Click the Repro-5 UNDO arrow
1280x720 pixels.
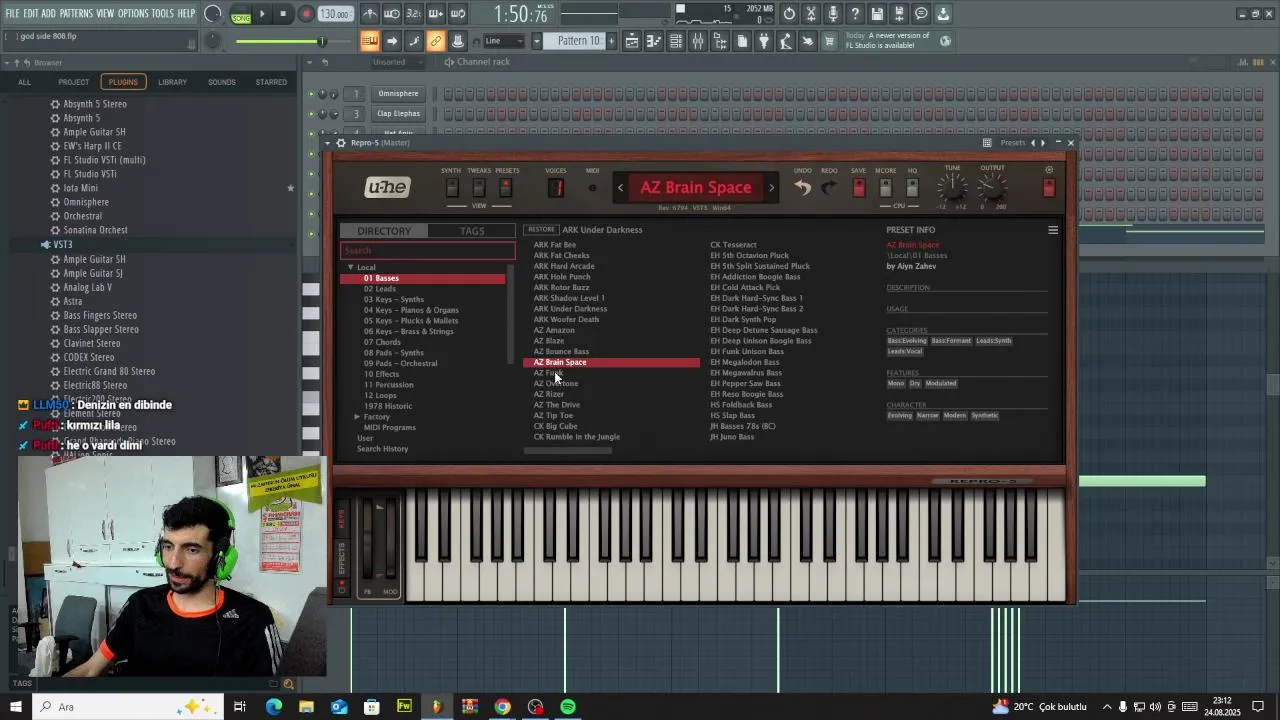802,187
